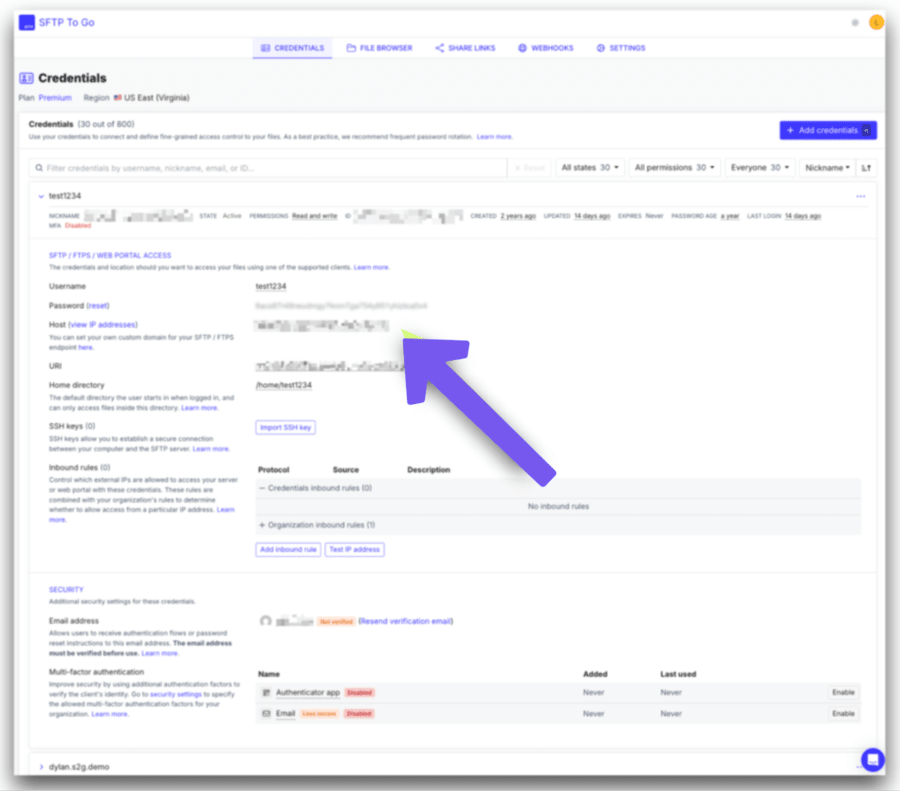The width and height of the screenshot is (900, 791).
Task: Switch to the File Browser tab
Action: tap(379, 48)
